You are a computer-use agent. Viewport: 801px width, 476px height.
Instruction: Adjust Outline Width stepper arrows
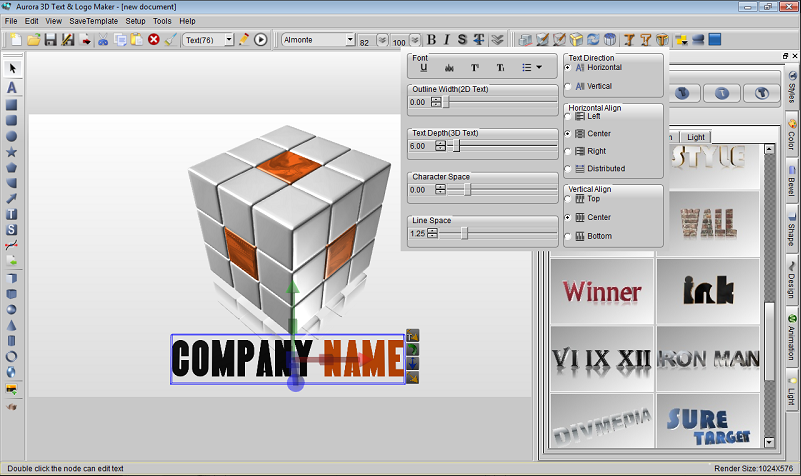coord(436,102)
